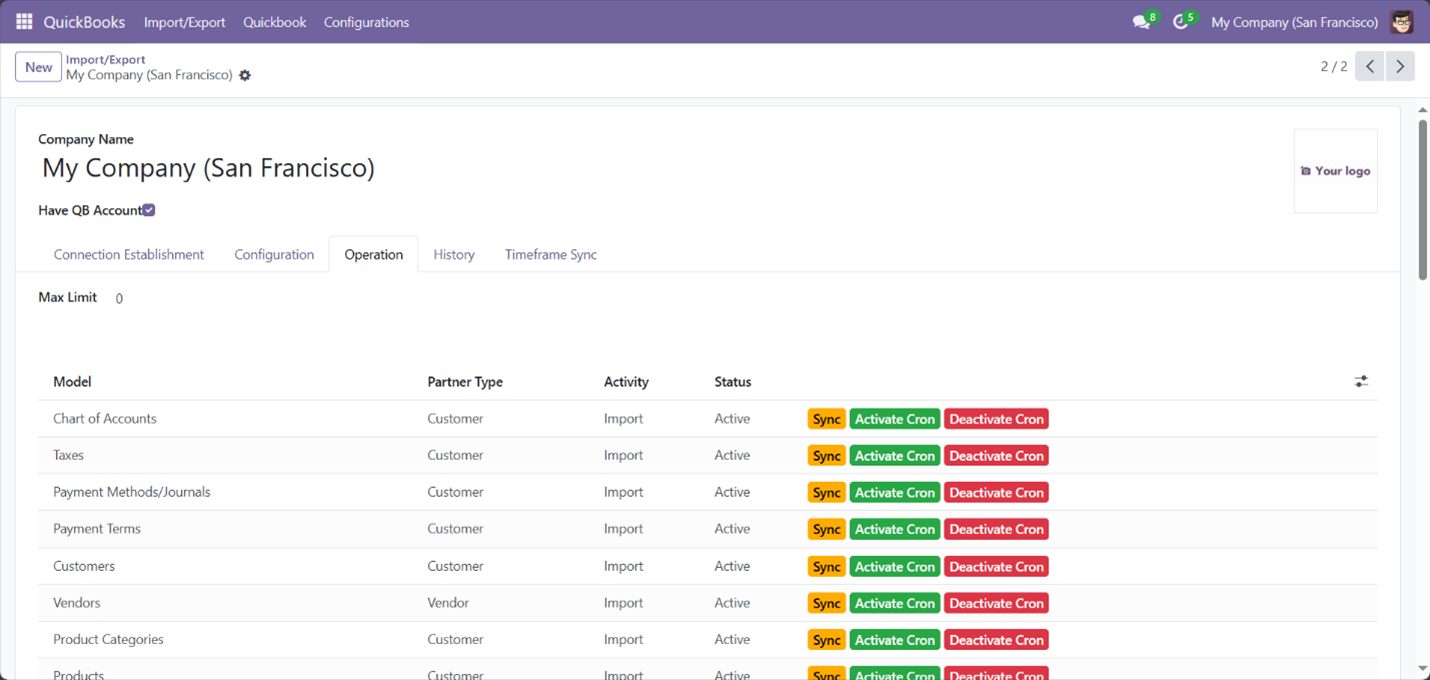Open the apps grid menu icon

(x=23, y=21)
